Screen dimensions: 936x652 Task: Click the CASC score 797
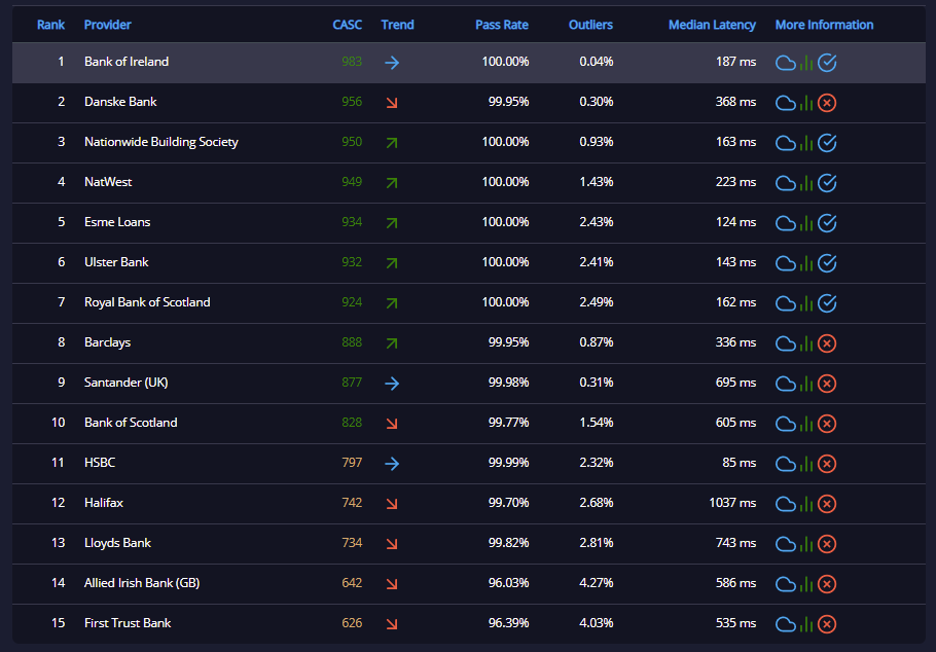point(352,462)
